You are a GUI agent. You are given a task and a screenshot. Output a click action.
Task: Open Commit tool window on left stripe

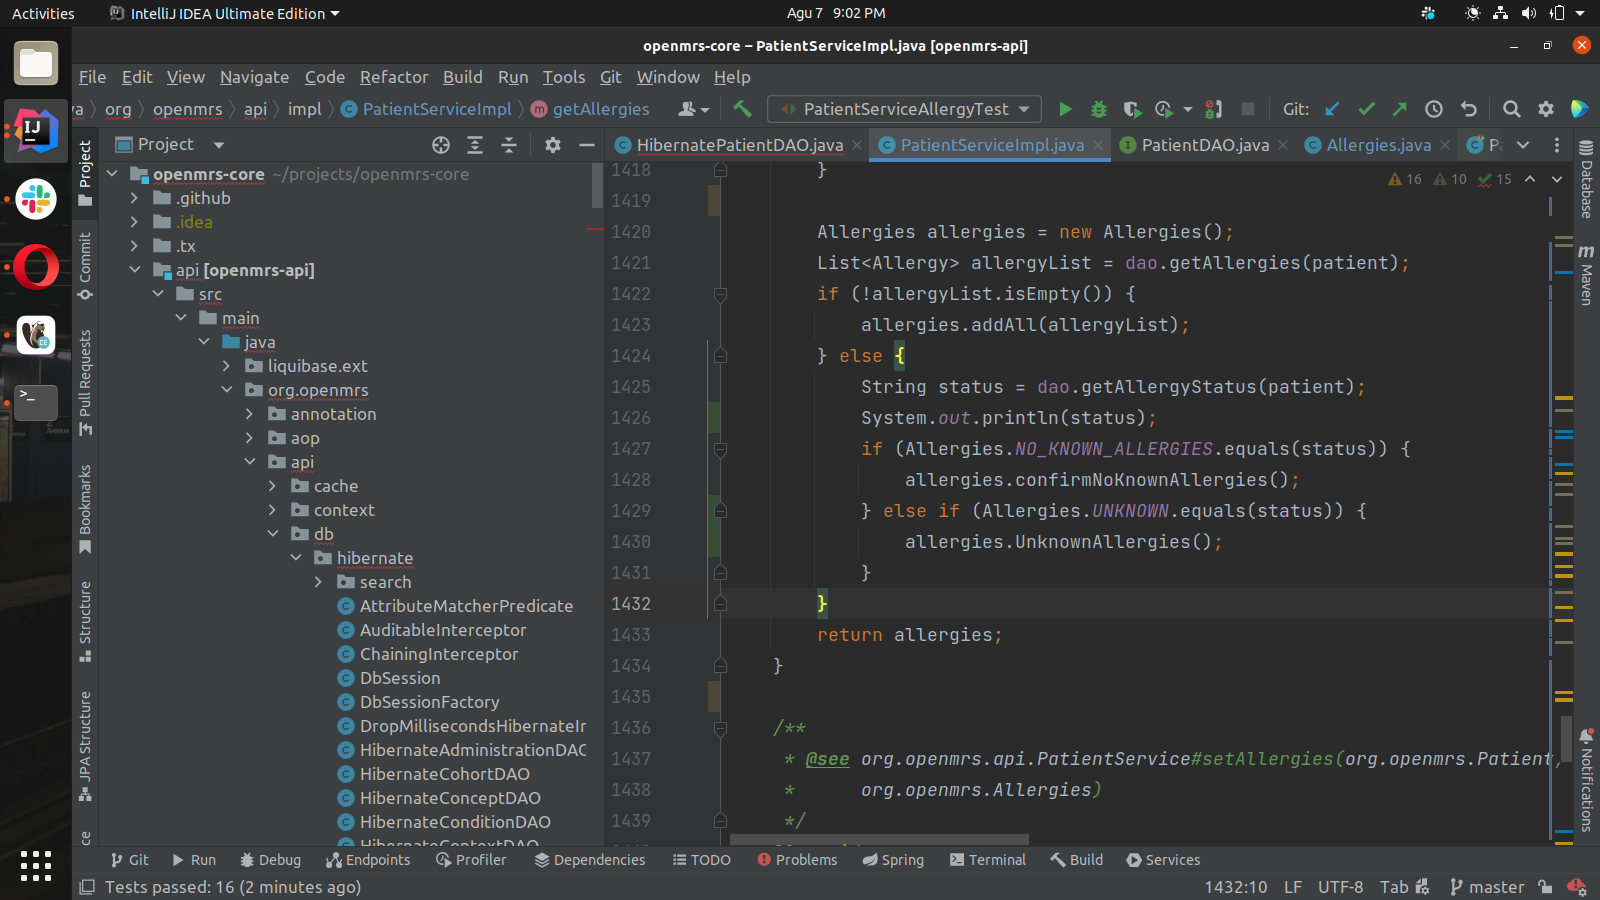[x=85, y=266]
